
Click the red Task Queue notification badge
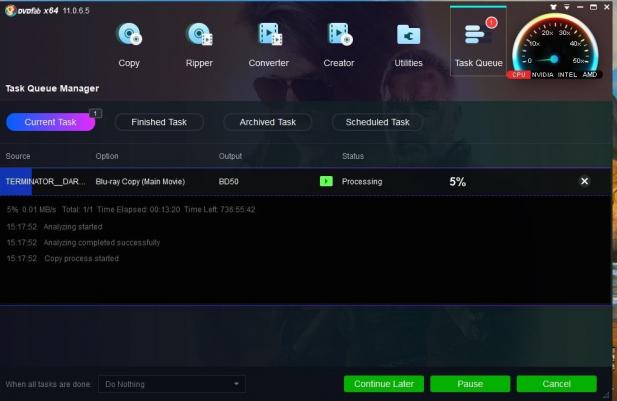[x=491, y=22]
